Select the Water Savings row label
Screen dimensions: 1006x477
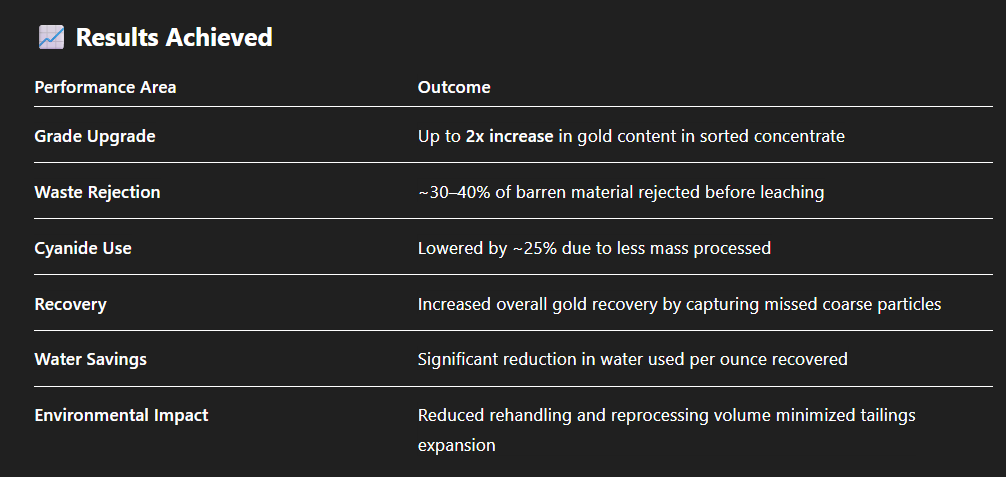point(90,359)
